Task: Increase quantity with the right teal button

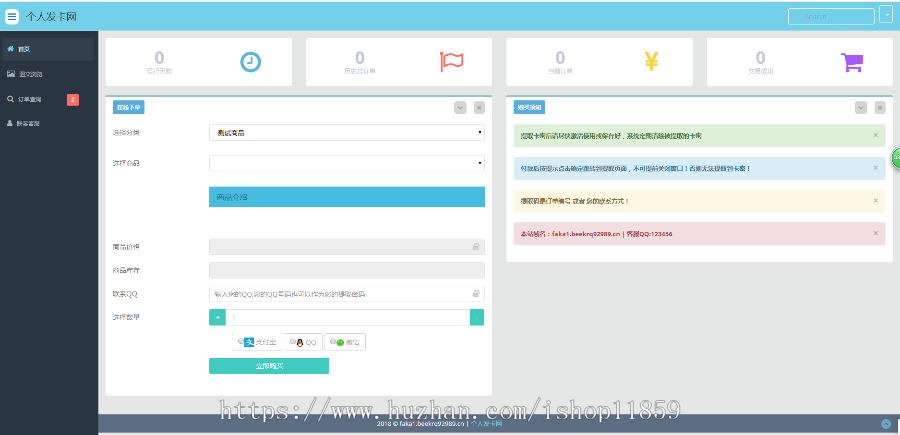Action: [477, 317]
